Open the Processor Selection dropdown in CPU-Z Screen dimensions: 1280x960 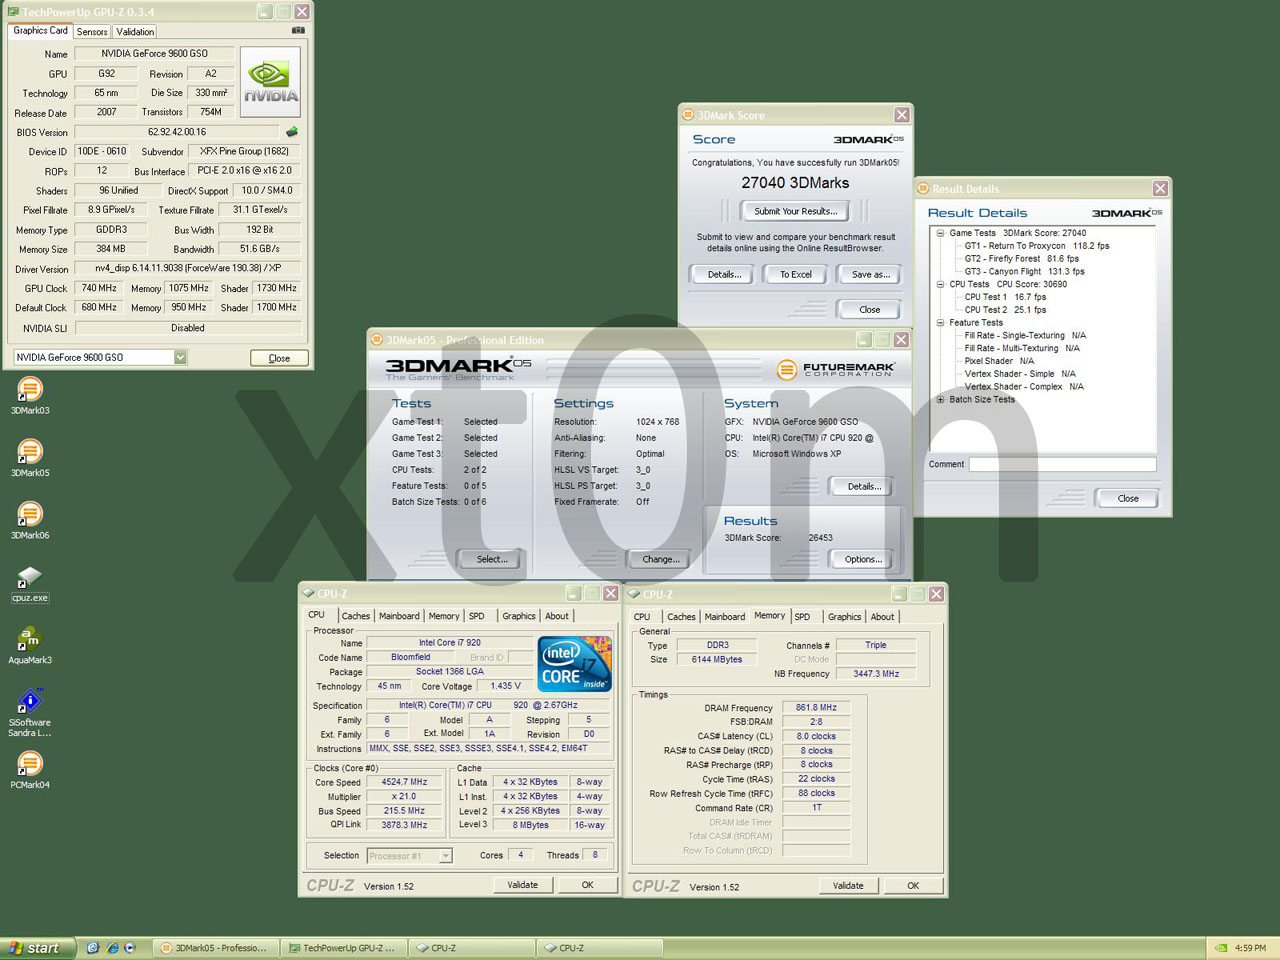(445, 856)
